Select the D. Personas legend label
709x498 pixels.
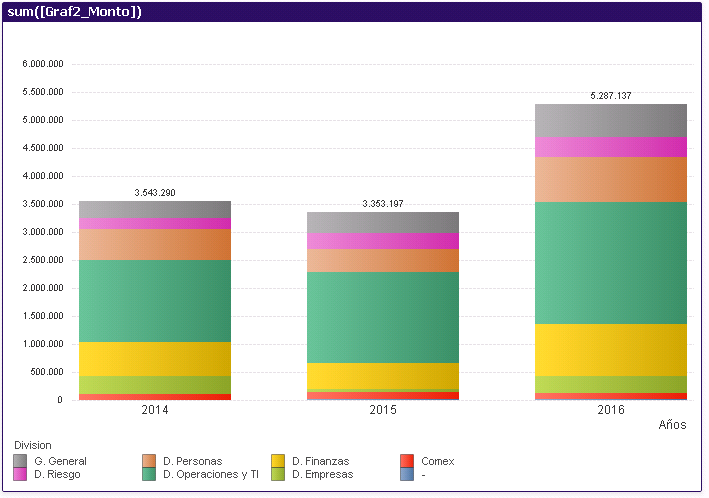coord(193,461)
